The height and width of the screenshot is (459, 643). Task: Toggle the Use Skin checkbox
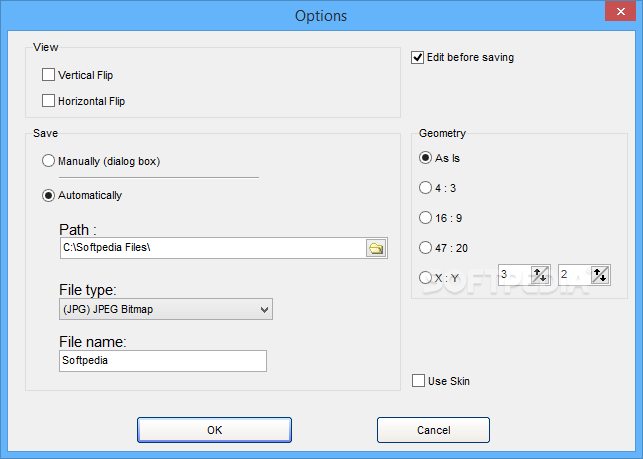pyautogui.click(x=418, y=381)
